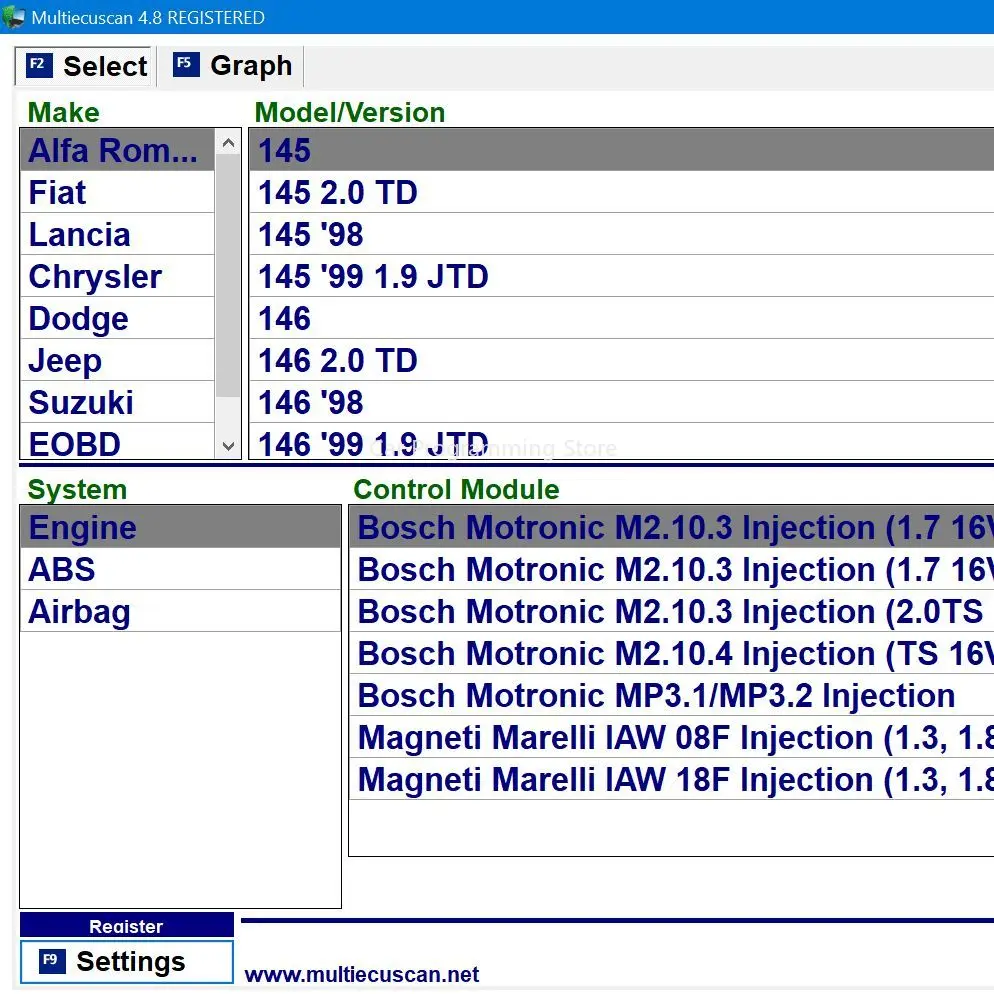Screen dimensions: 994x994
Task: Select first Bosch Motronic M2.10.3 (1.7 16V) module
Action: (671, 527)
